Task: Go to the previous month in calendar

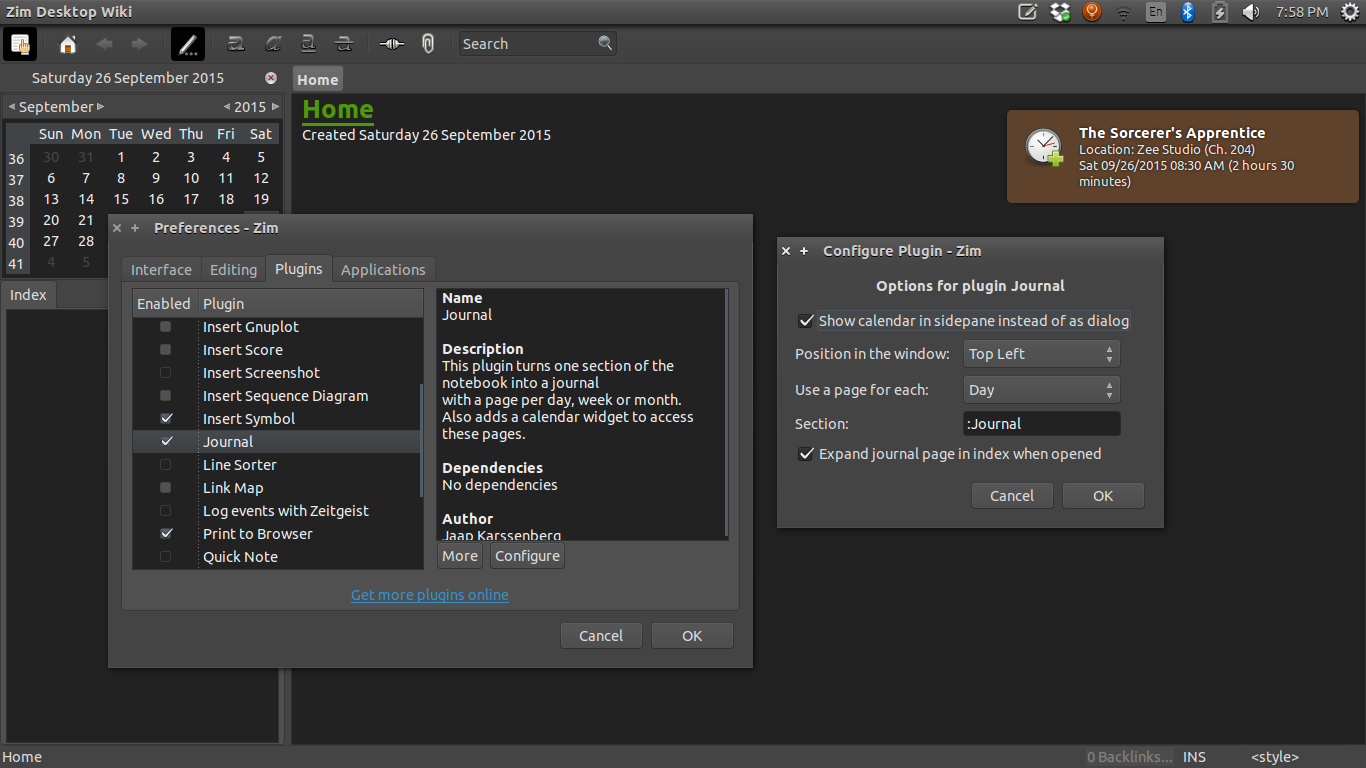Action: point(12,107)
